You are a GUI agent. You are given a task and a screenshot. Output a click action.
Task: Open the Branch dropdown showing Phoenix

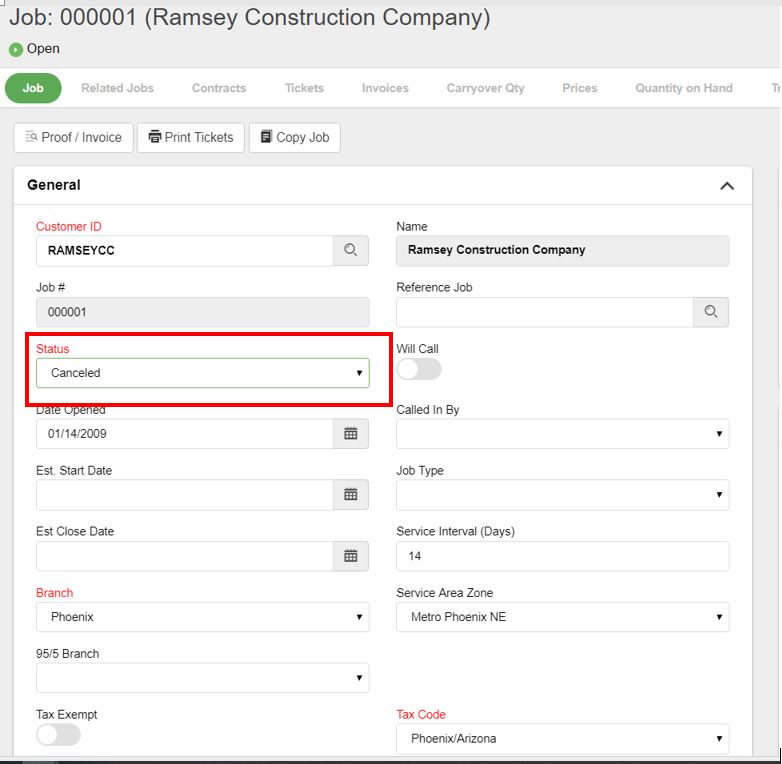pos(202,617)
